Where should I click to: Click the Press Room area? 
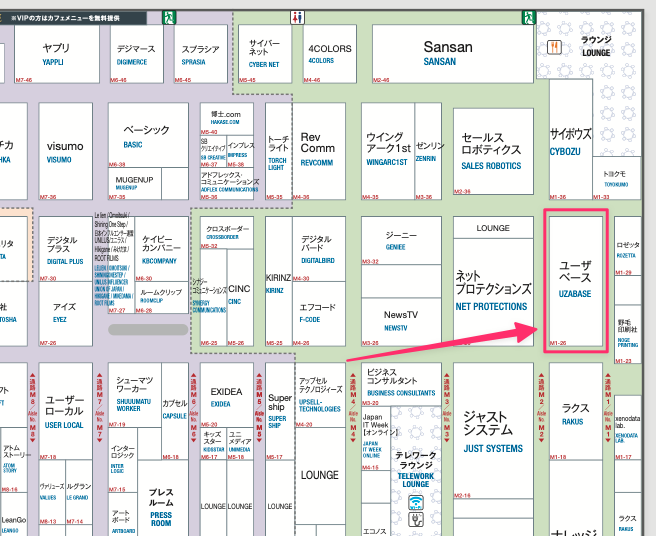click(163, 498)
